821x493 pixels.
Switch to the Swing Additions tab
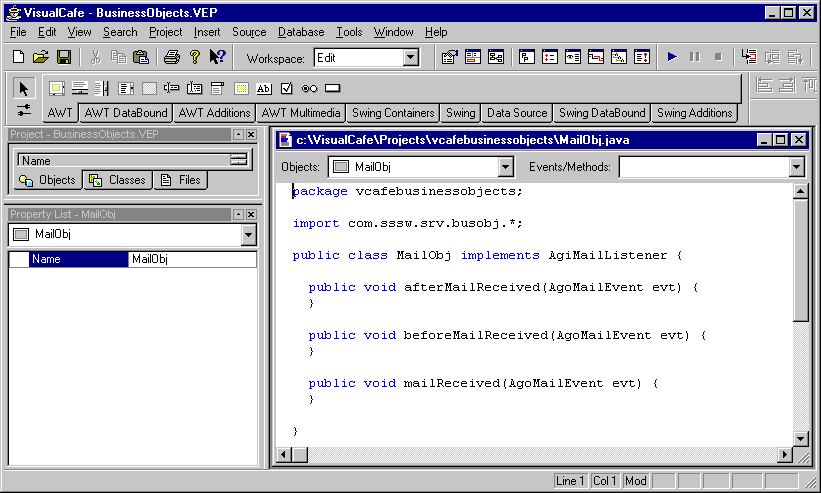(x=694, y=113)
